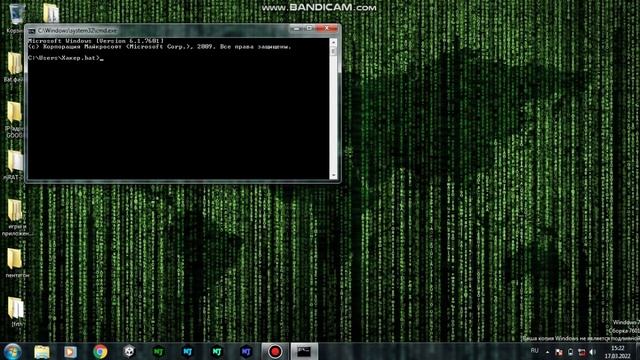Click the cmd scrollbar up arrow
This screenshot has height=360, width=640.
pyautogui.click(x=333, y=42)
